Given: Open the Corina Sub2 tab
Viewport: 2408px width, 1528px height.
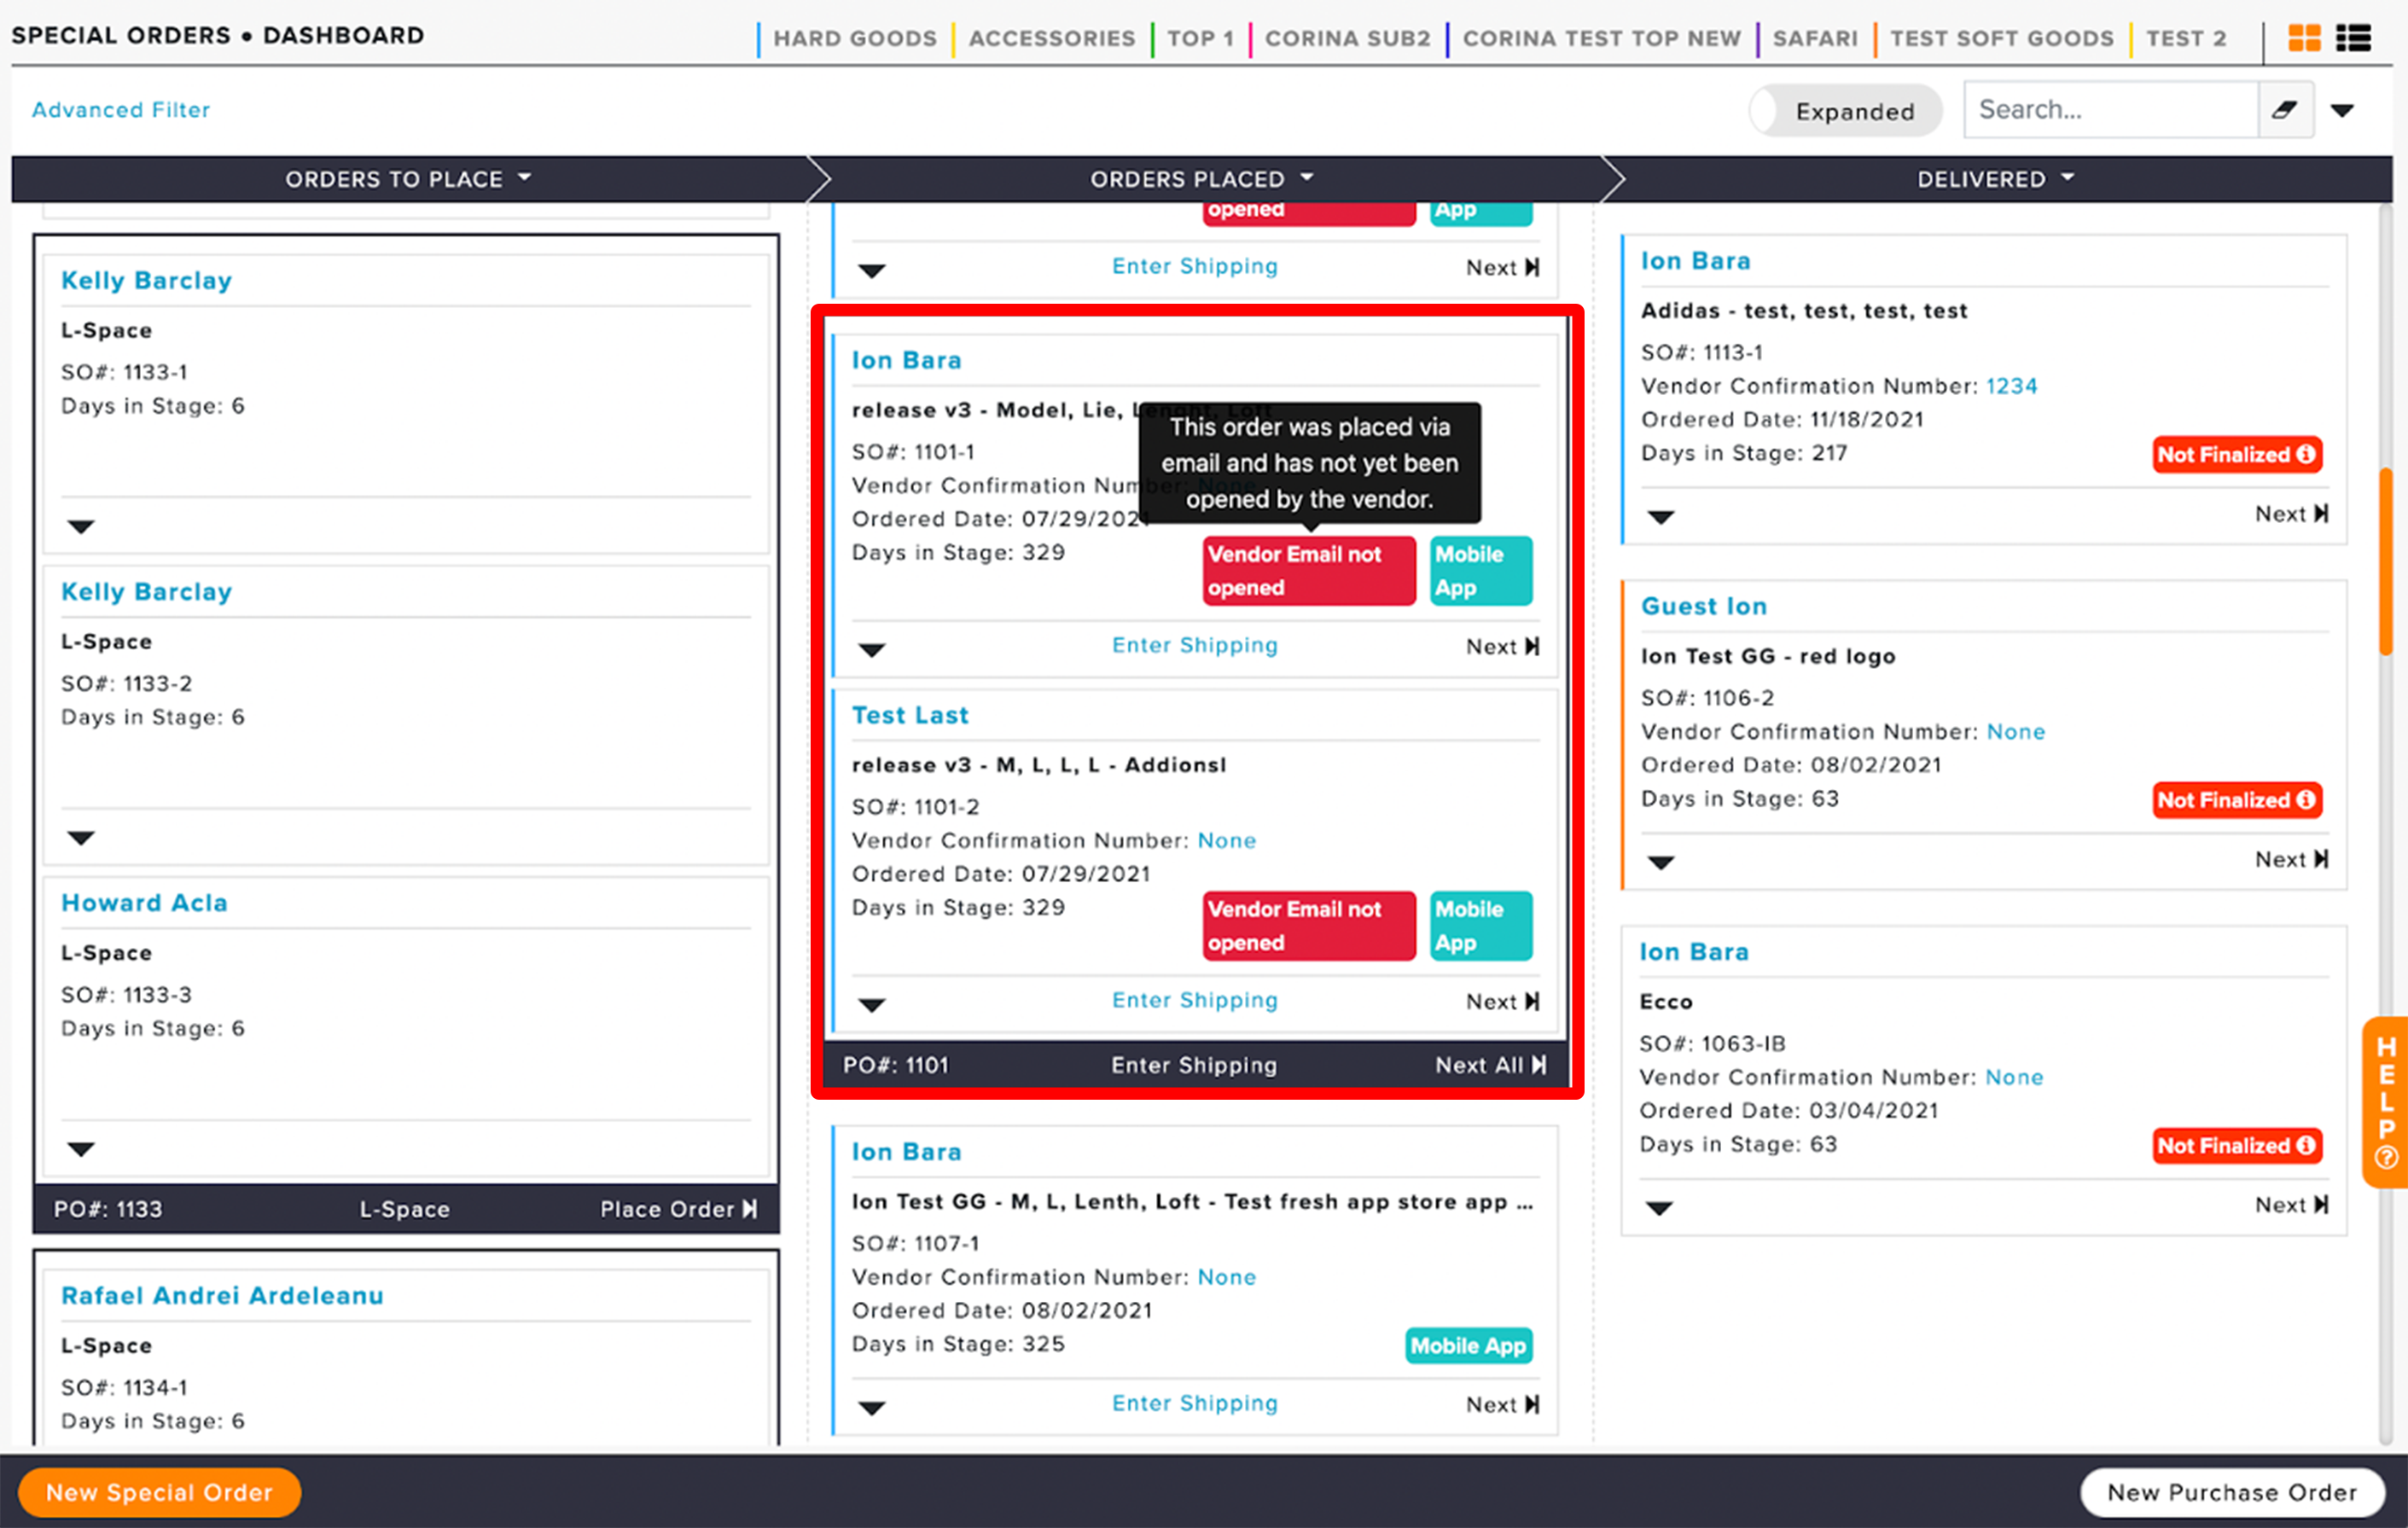Looking at the screenshot, I should coord(1347,39).
